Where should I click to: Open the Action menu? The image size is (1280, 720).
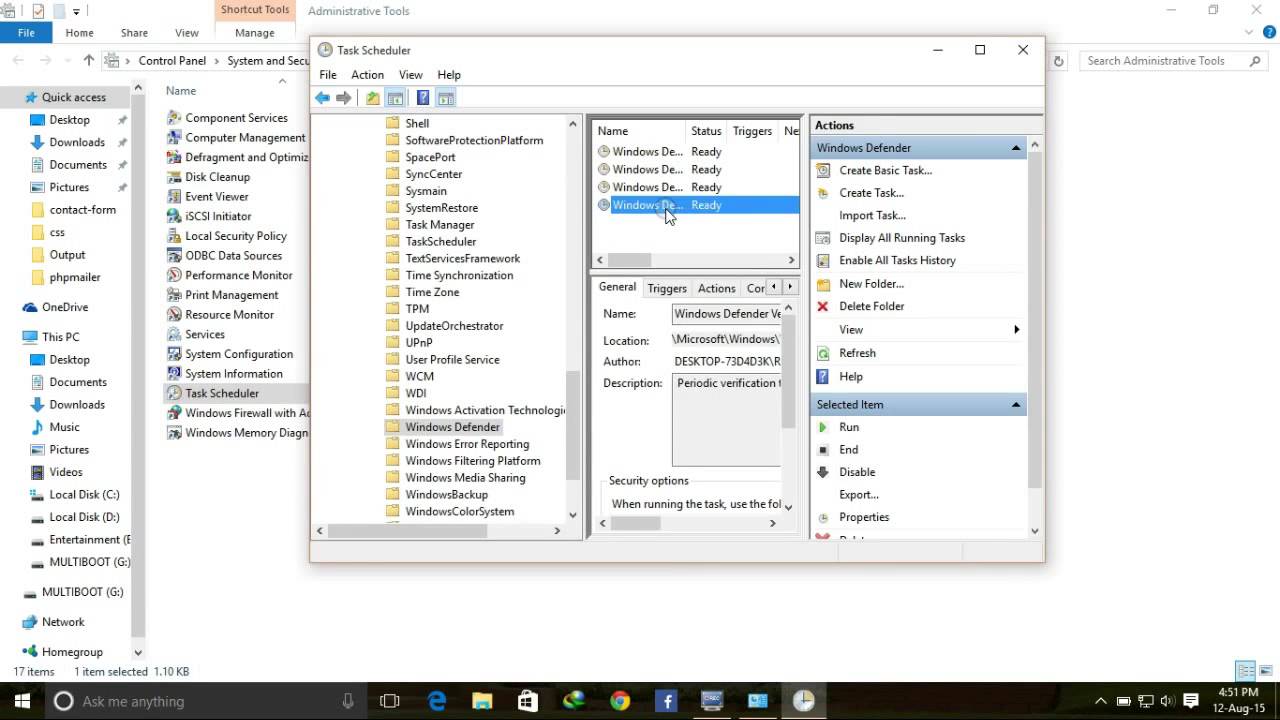[367, 75]
